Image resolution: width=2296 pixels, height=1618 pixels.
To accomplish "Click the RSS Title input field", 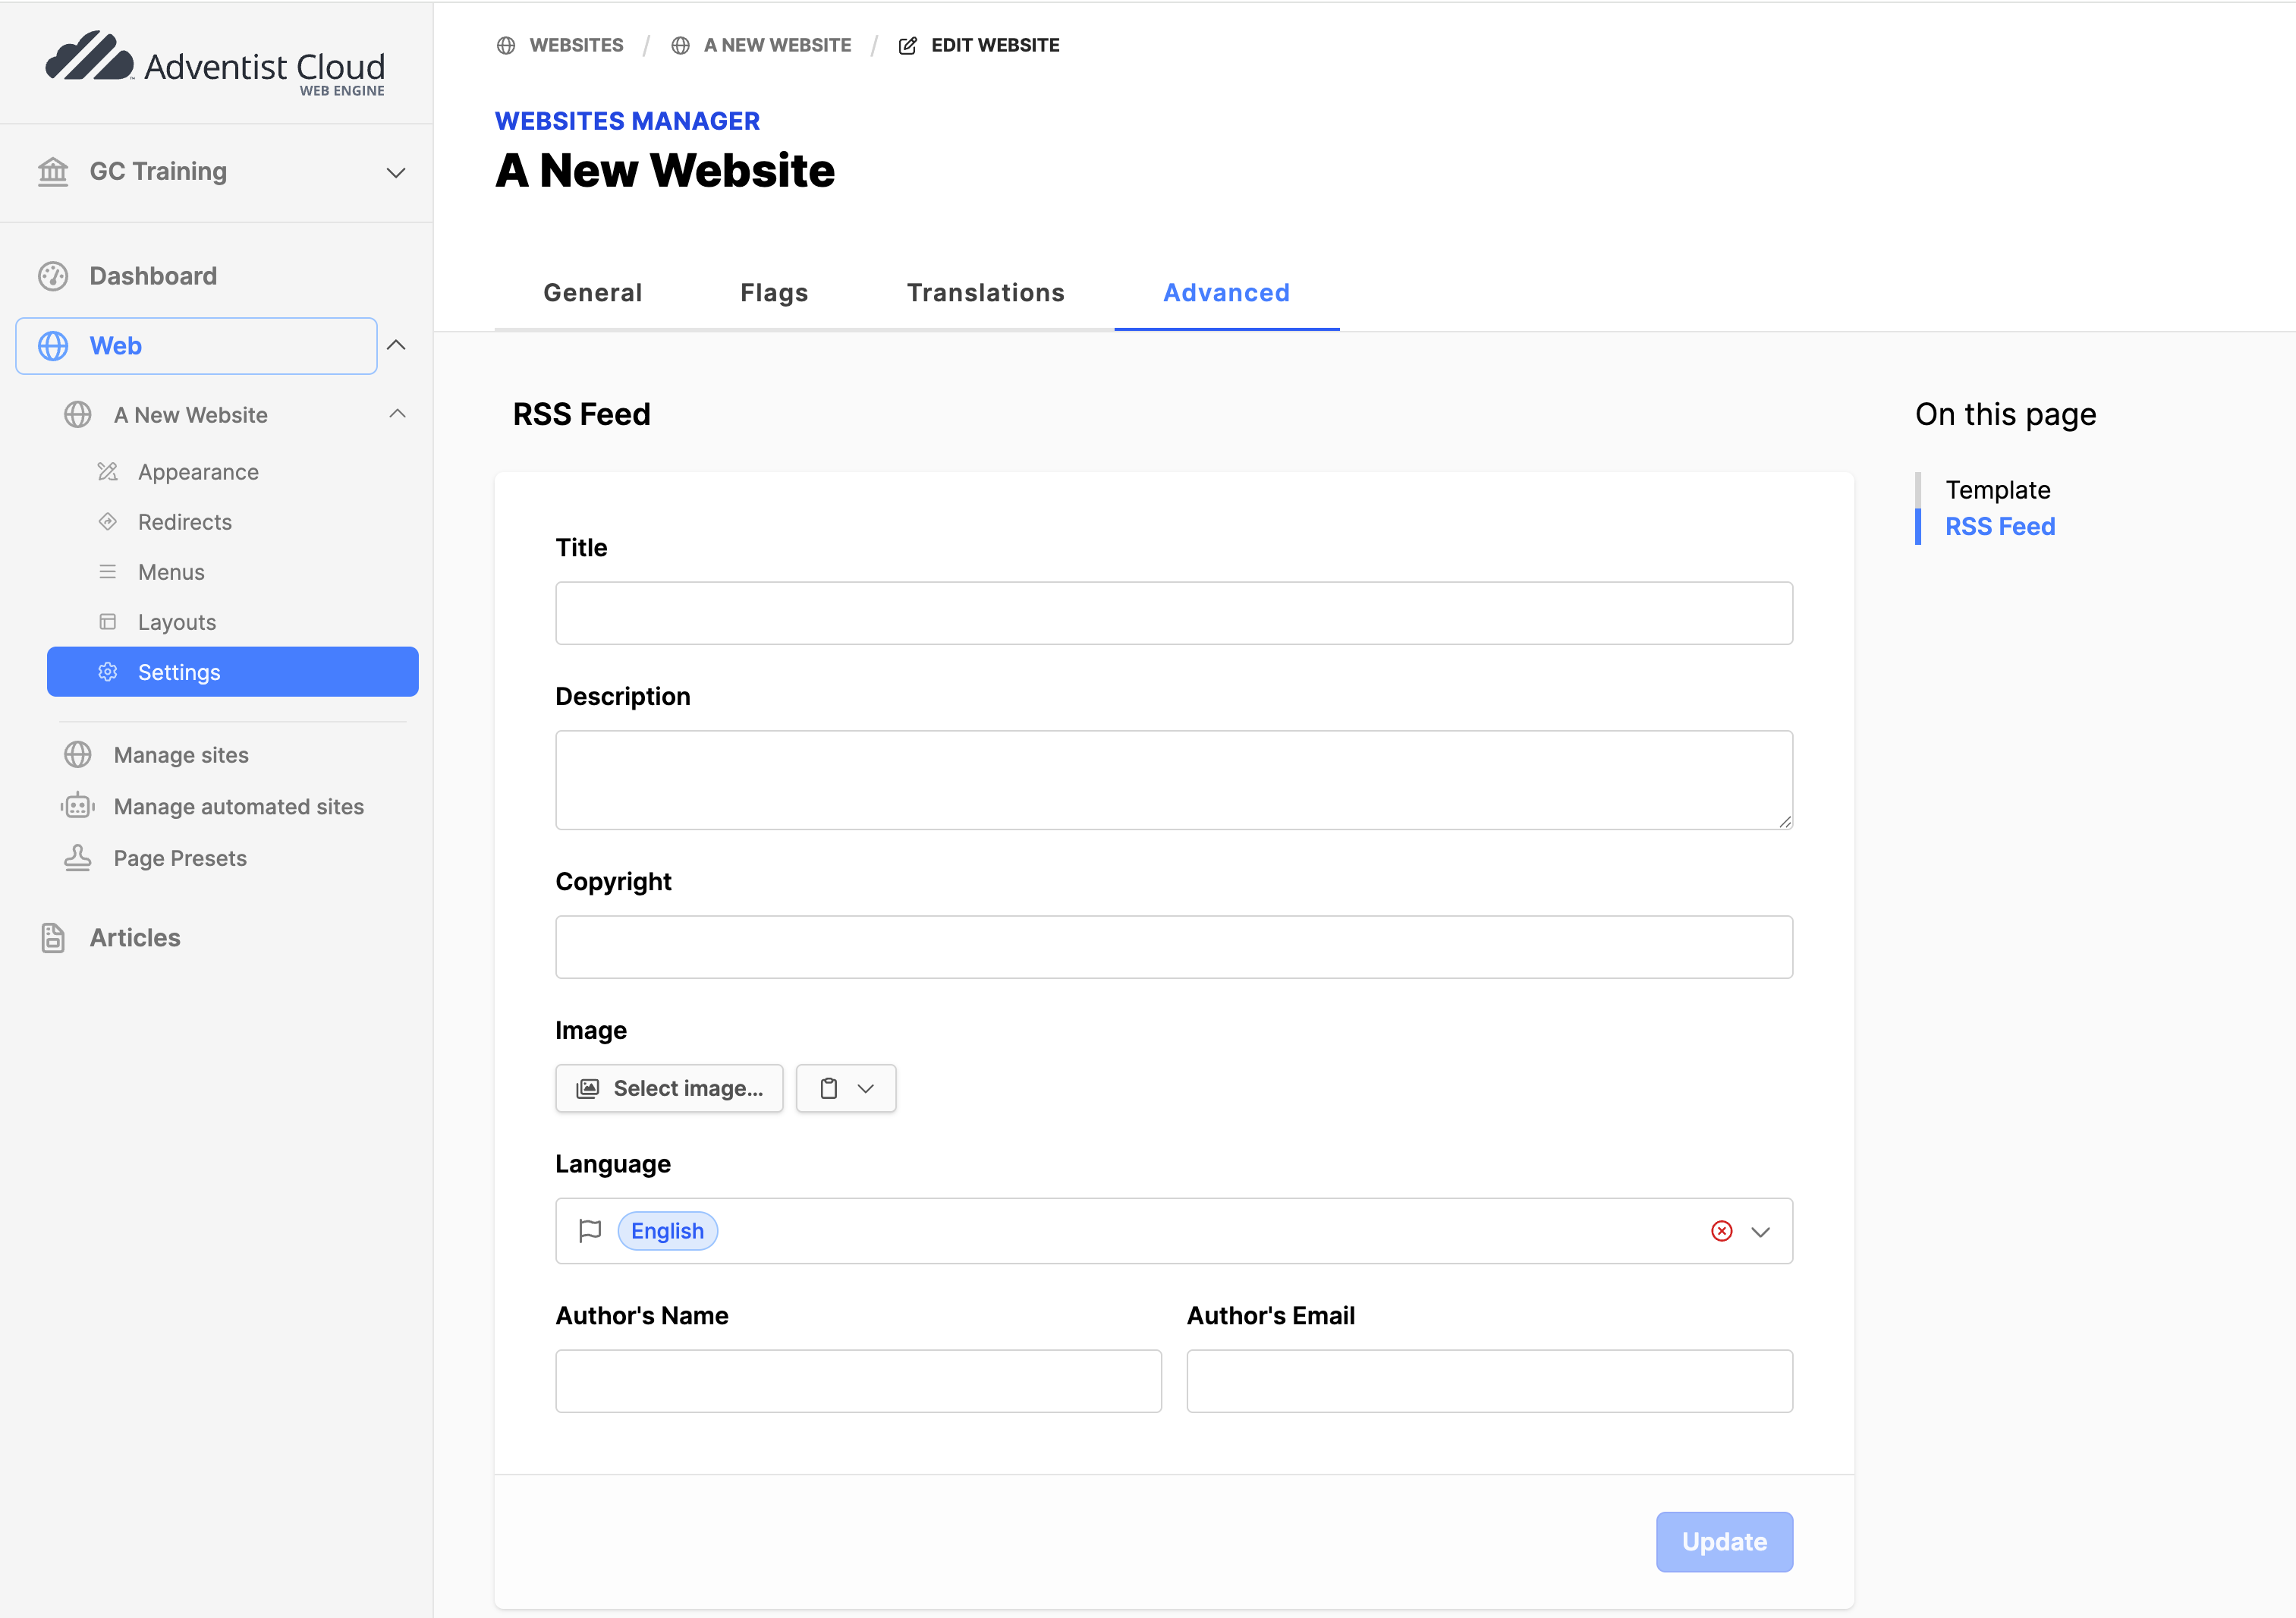I will (1173, 613).
